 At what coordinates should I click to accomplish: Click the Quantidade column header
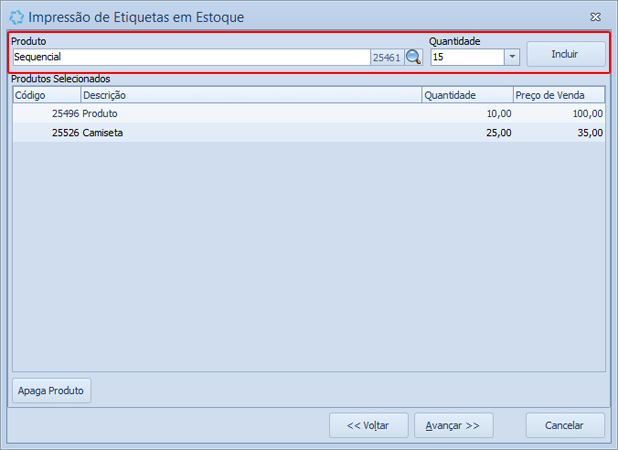click(467, 95)
